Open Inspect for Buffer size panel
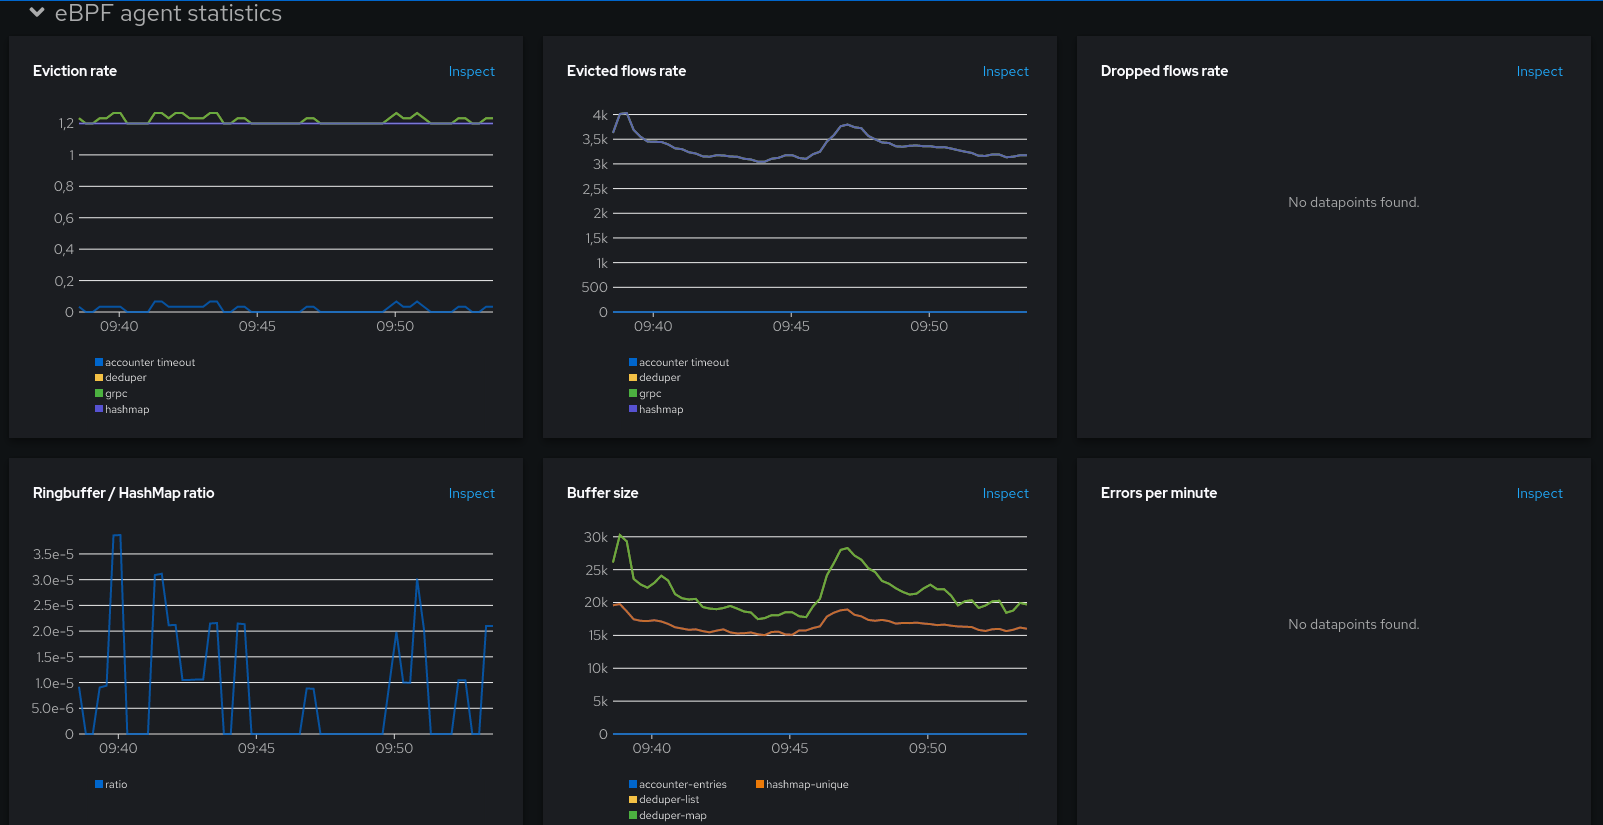The width and height of the screenshot is (1603, 825). point(1005,494)
